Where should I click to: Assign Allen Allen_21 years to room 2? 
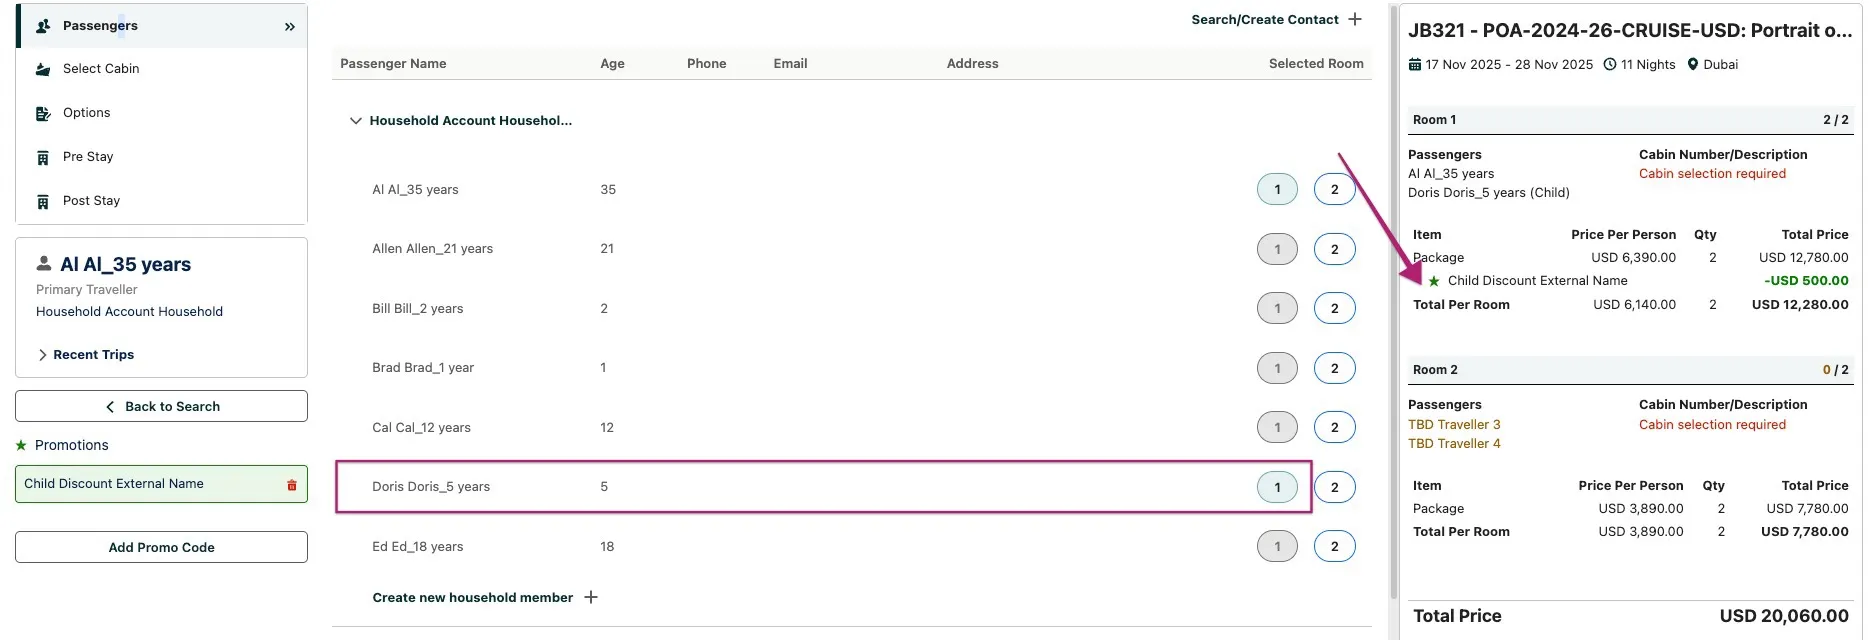point(1334,249)
